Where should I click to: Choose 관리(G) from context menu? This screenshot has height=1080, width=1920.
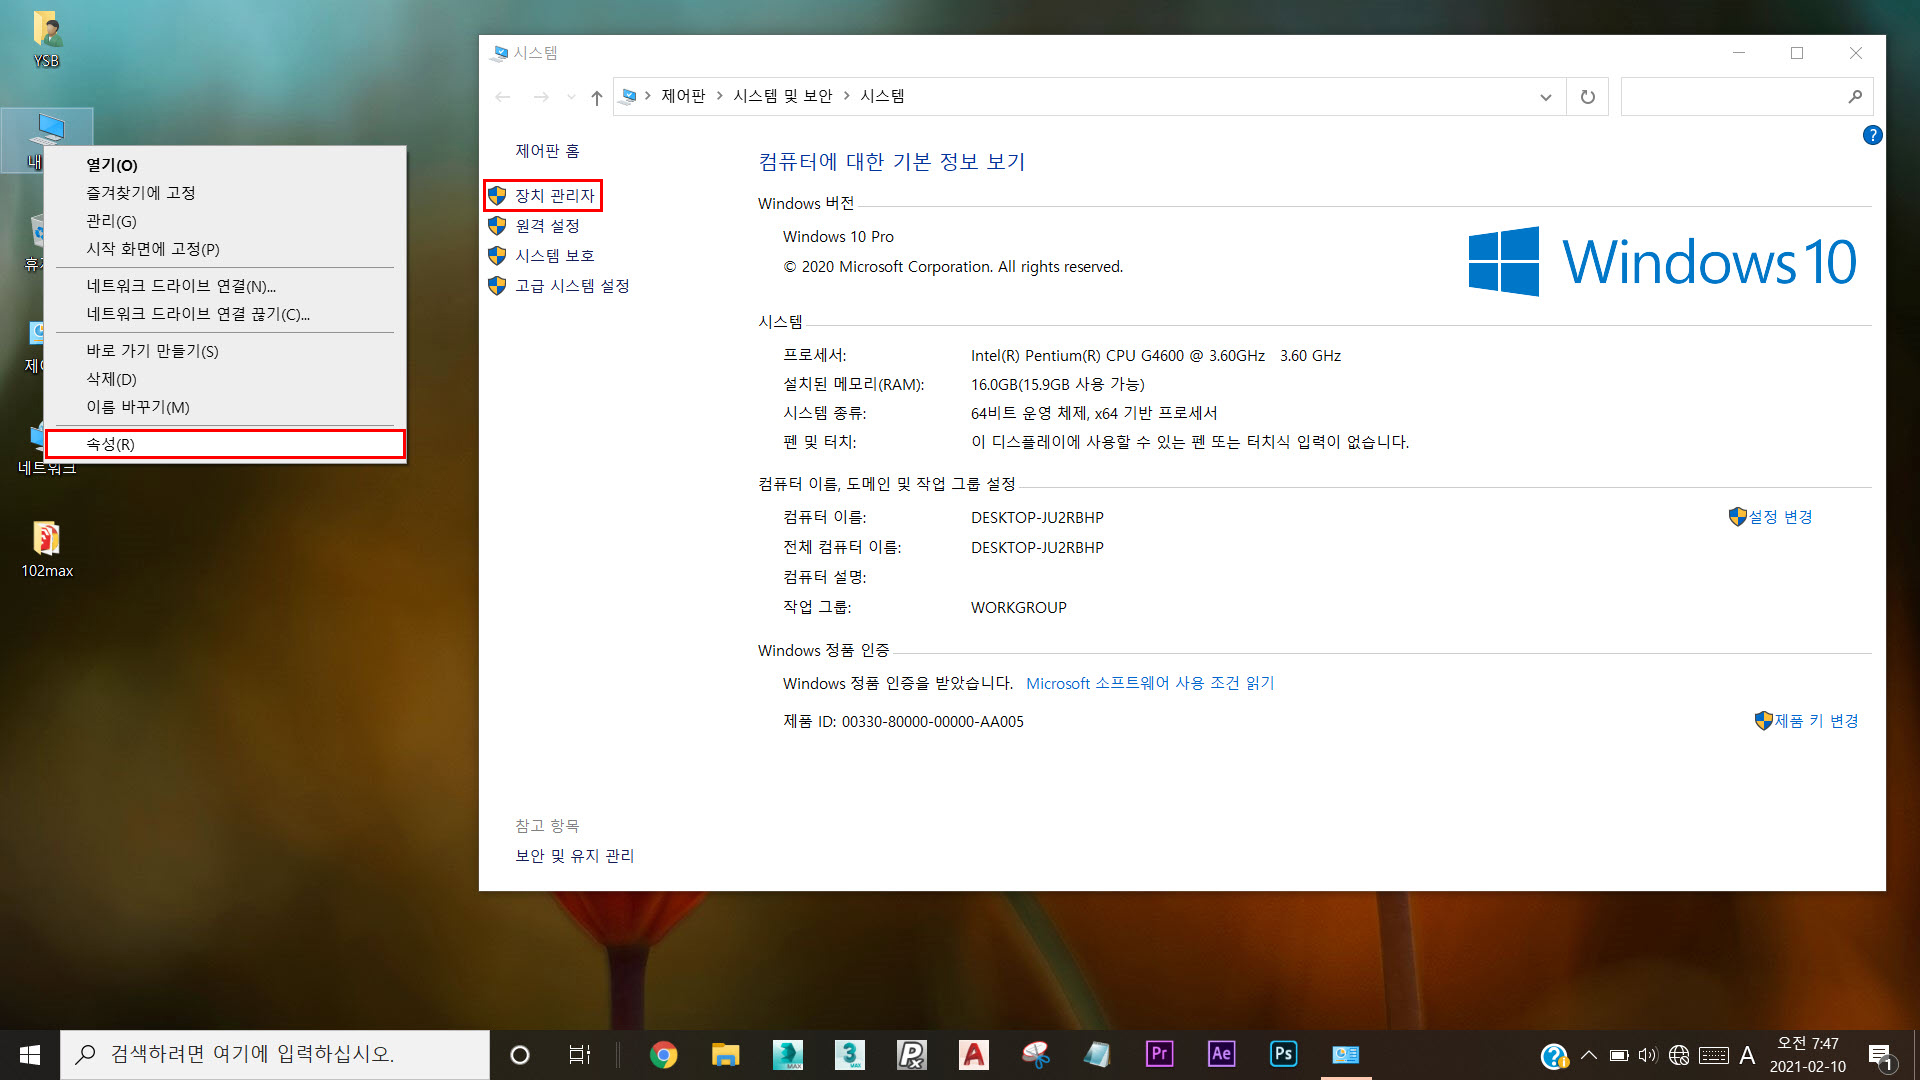111,221
